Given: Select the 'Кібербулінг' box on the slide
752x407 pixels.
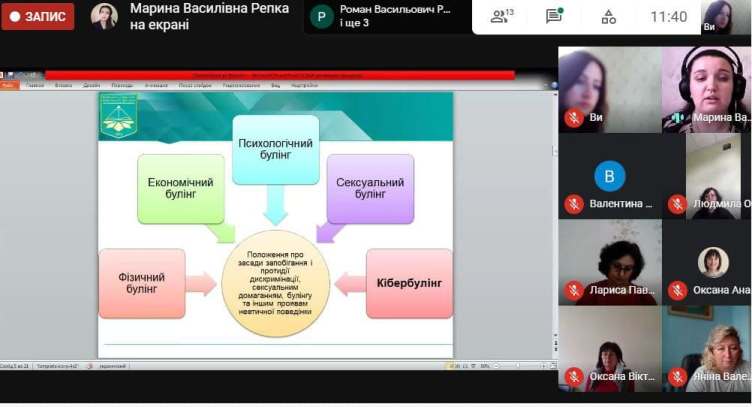Looking at the screenshot, I should (410, 283).
